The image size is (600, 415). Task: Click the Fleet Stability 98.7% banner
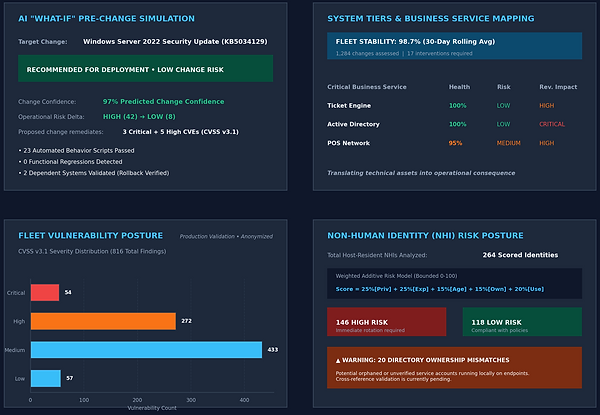click(455, 46)
